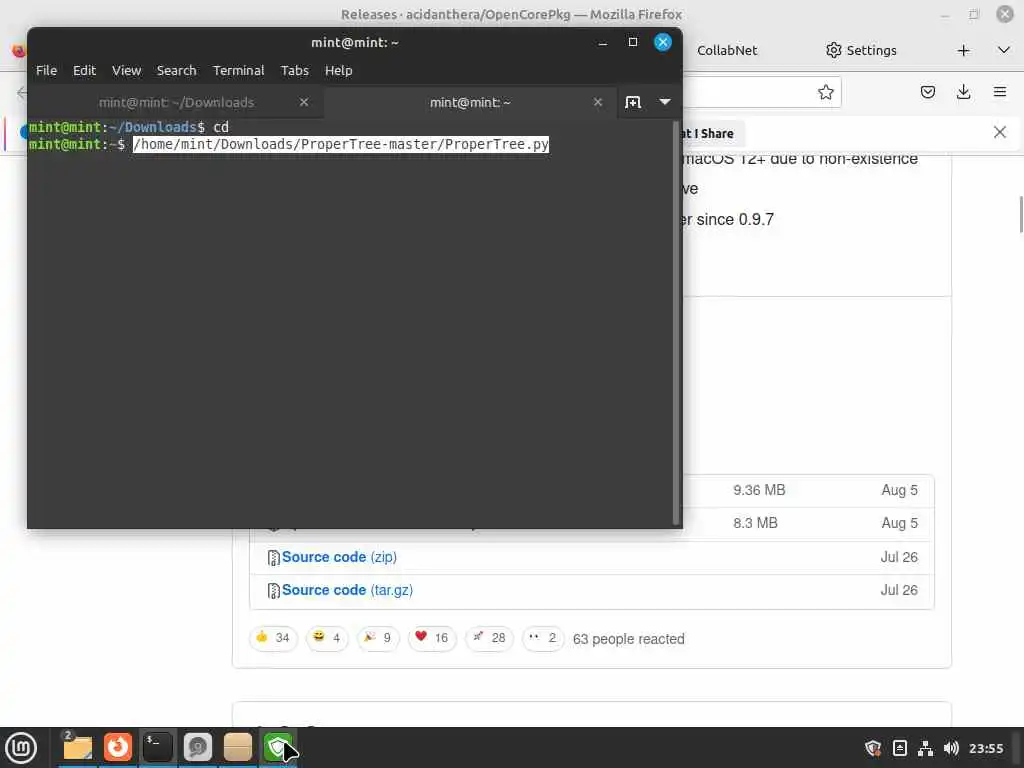Open the File menu in the terminal
This screenshot has width=1024, height=768.
click(46, 71)
